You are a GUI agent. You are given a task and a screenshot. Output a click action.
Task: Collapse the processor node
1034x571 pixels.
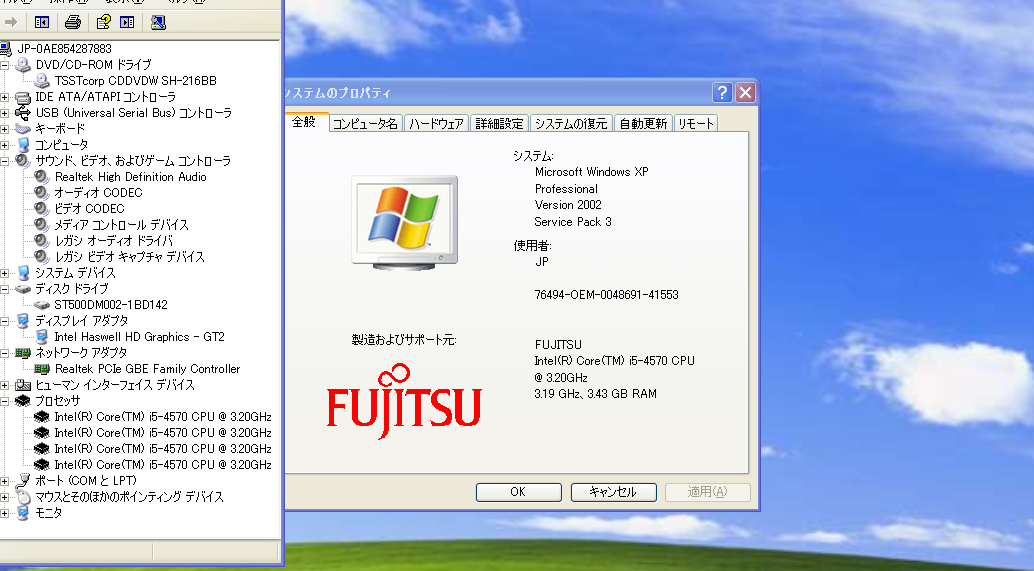click(5, 401)
